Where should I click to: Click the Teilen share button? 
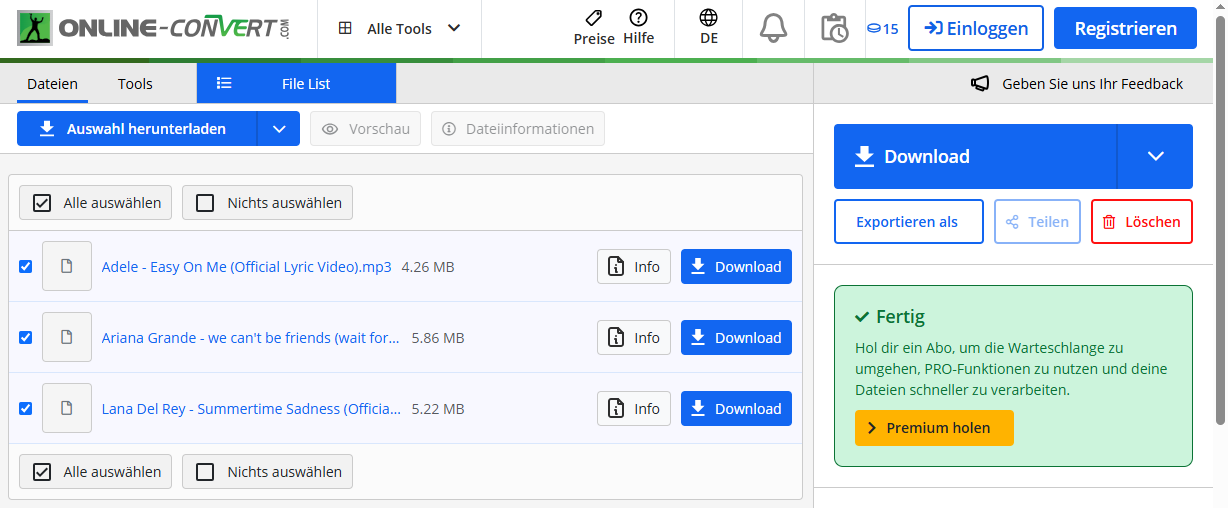pos(1038,222)
